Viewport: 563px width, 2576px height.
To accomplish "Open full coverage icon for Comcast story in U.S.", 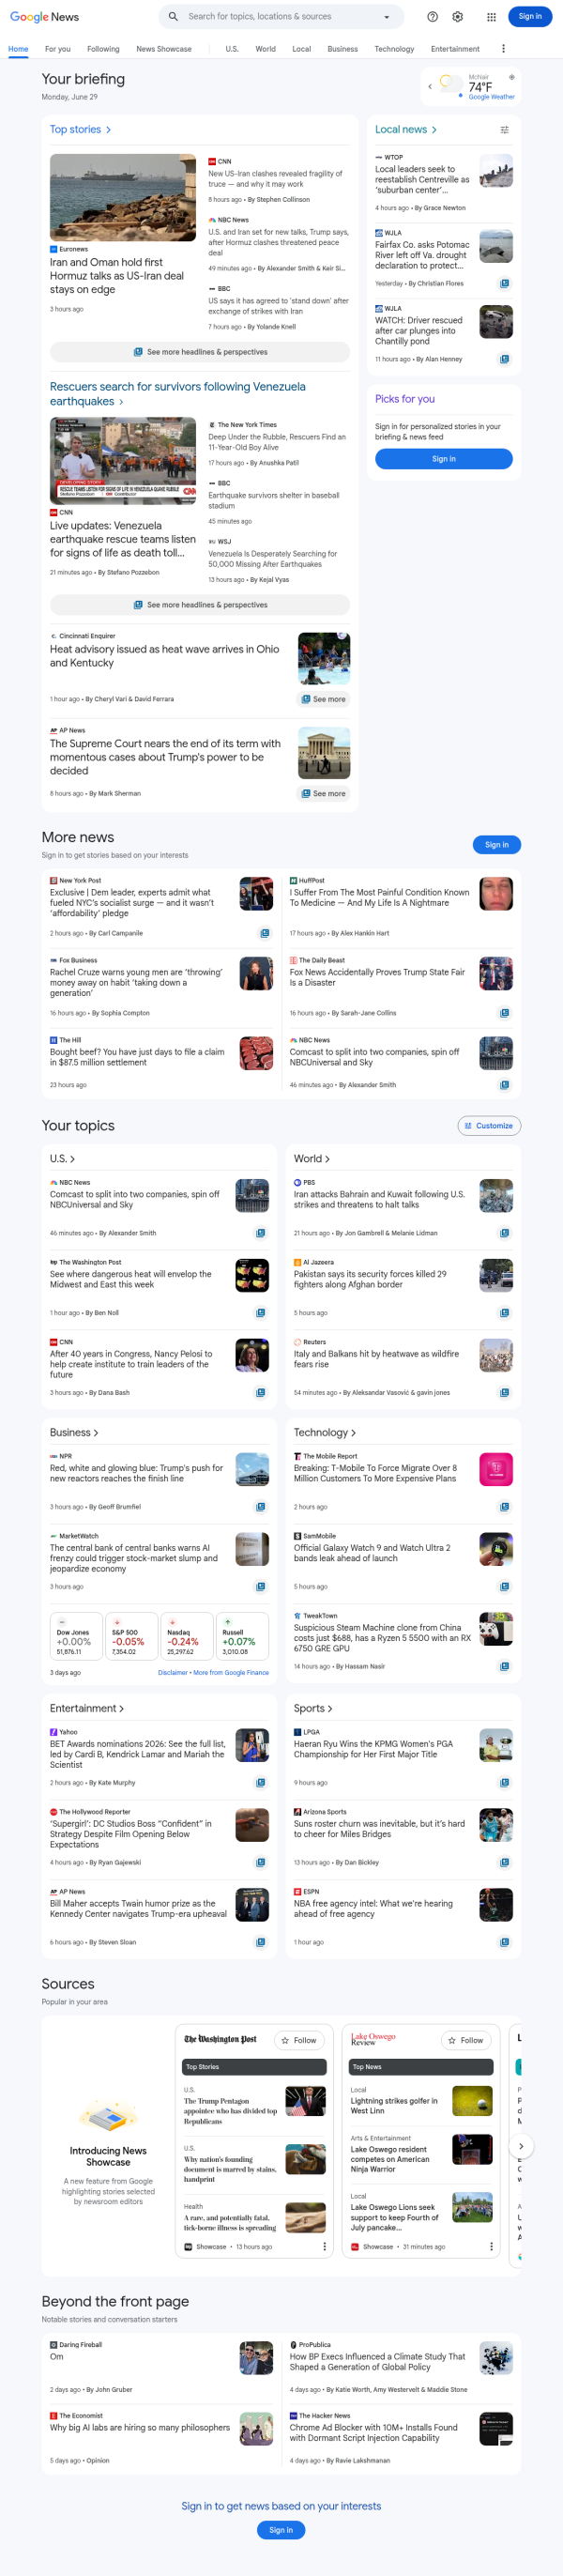I will pyautogui.click(x=260, y=1233).
